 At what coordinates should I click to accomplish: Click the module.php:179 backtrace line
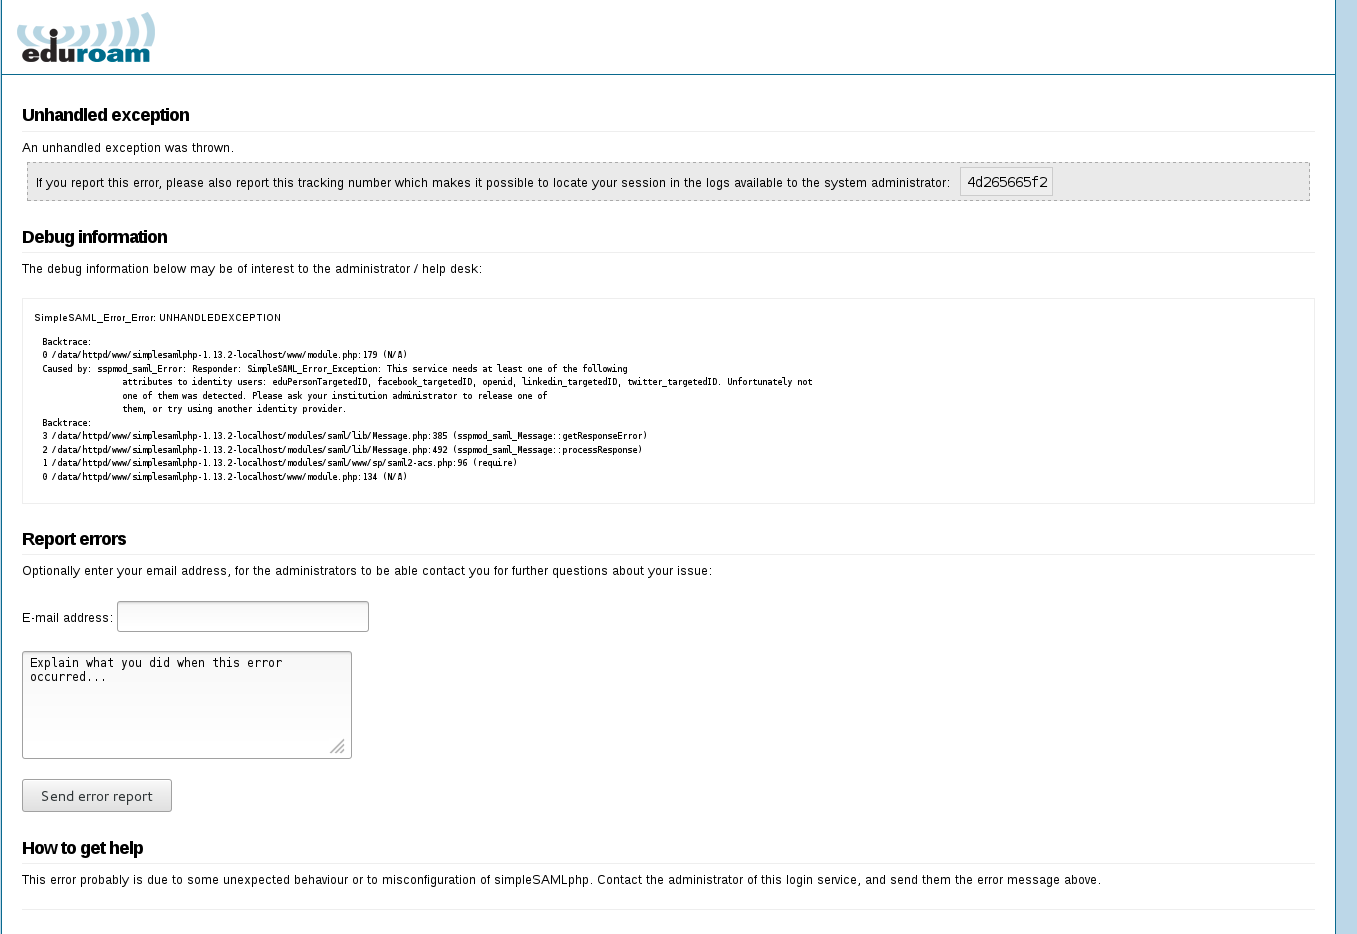coord(225,355)
